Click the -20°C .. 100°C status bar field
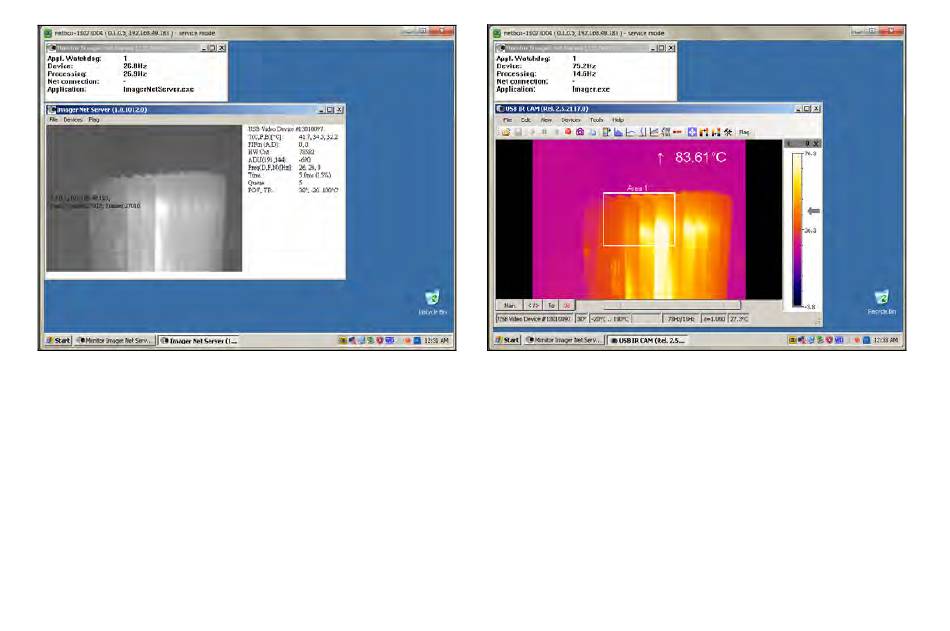950x631 pixels. coord(610,319)
